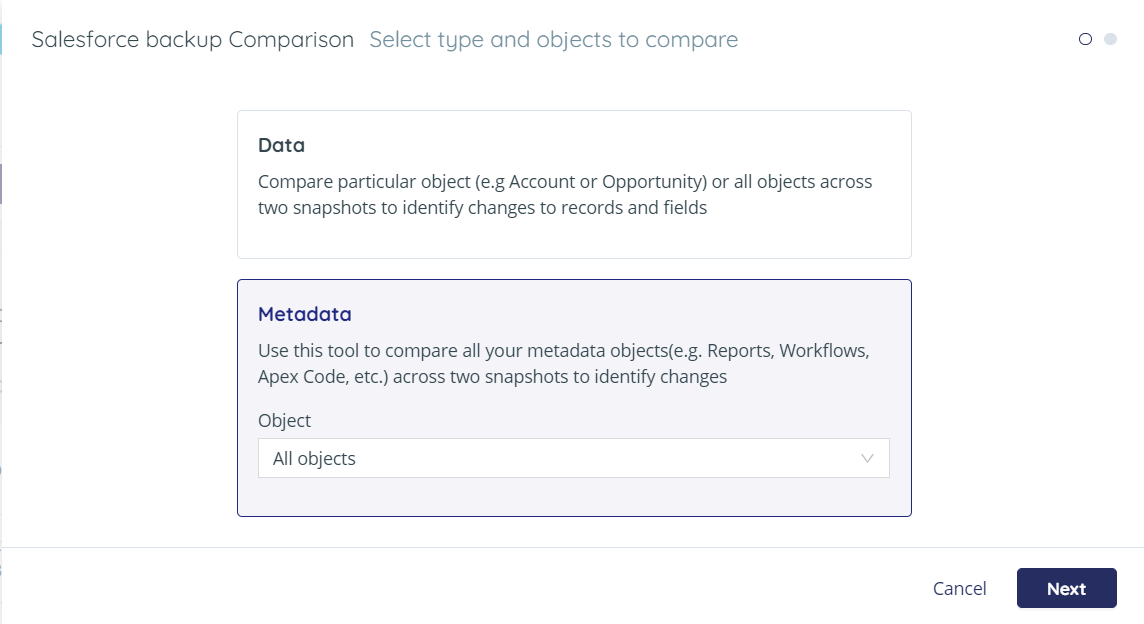Click the "Salesforce backup Comparison" title

click(193, 39)
